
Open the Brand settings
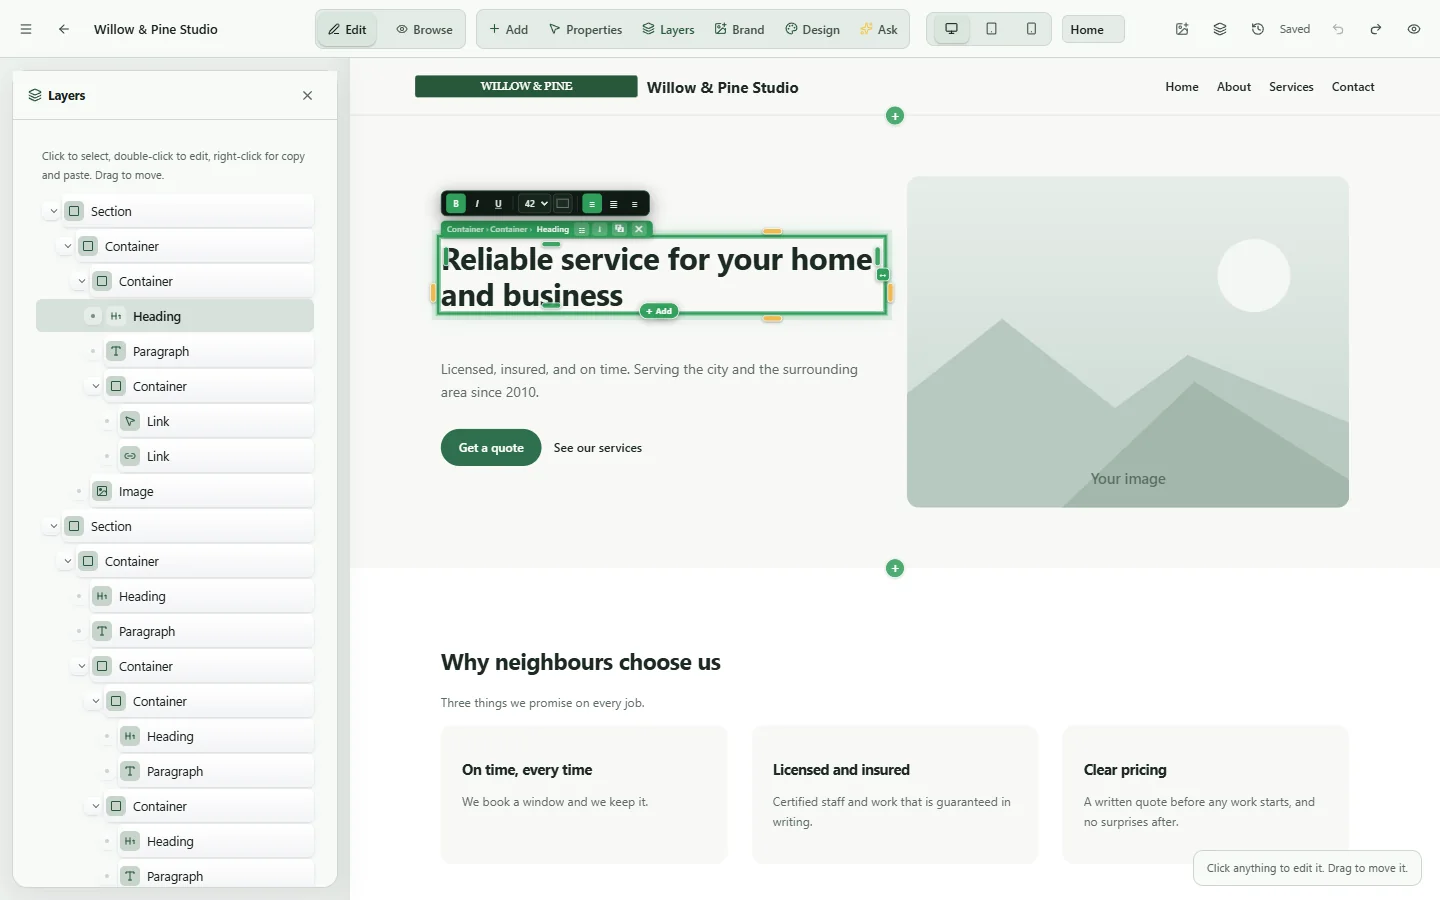click(x=739, y=29)
